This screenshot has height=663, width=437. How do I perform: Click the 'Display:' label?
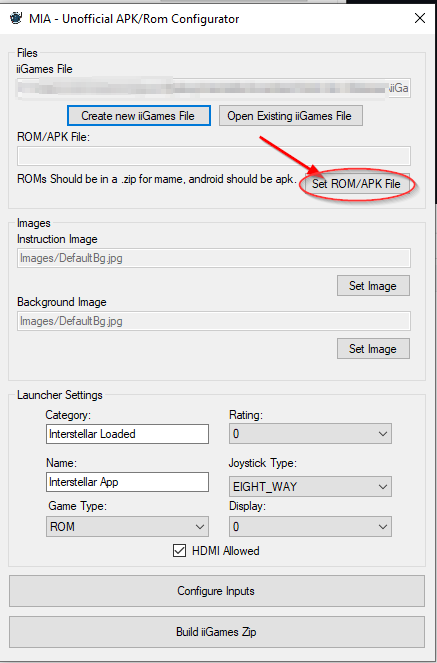(x=247, y=506)
